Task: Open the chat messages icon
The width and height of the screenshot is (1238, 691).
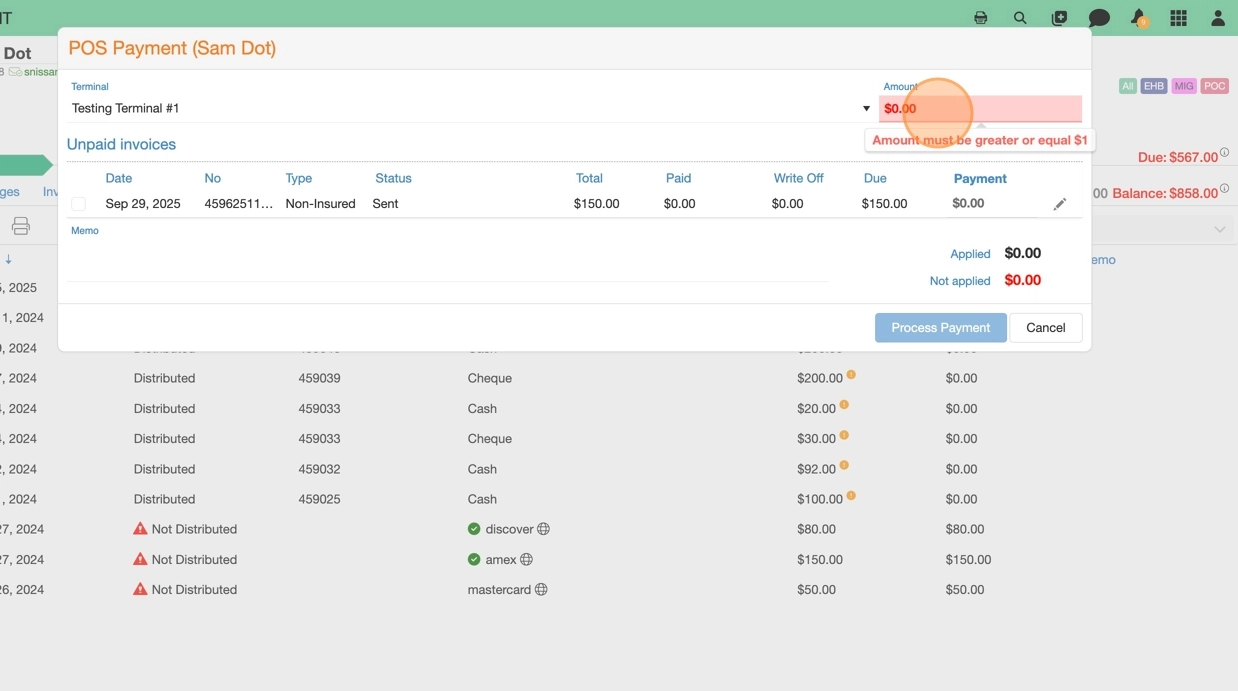Action: tap(1099, 18)
